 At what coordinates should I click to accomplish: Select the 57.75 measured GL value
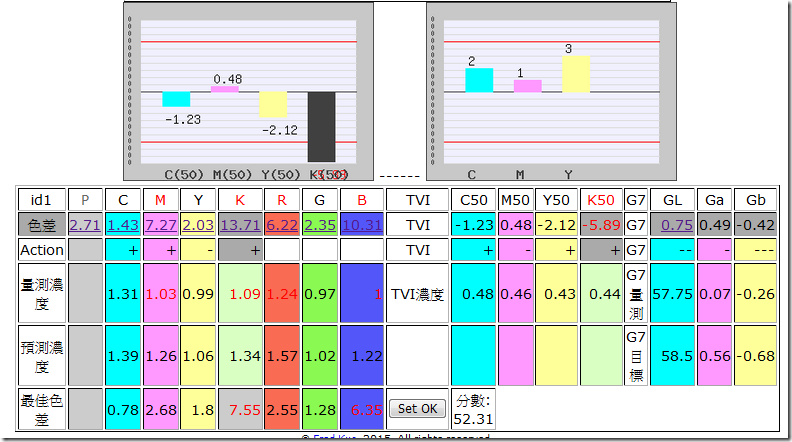pyautogui.click(x=672, y=293)
